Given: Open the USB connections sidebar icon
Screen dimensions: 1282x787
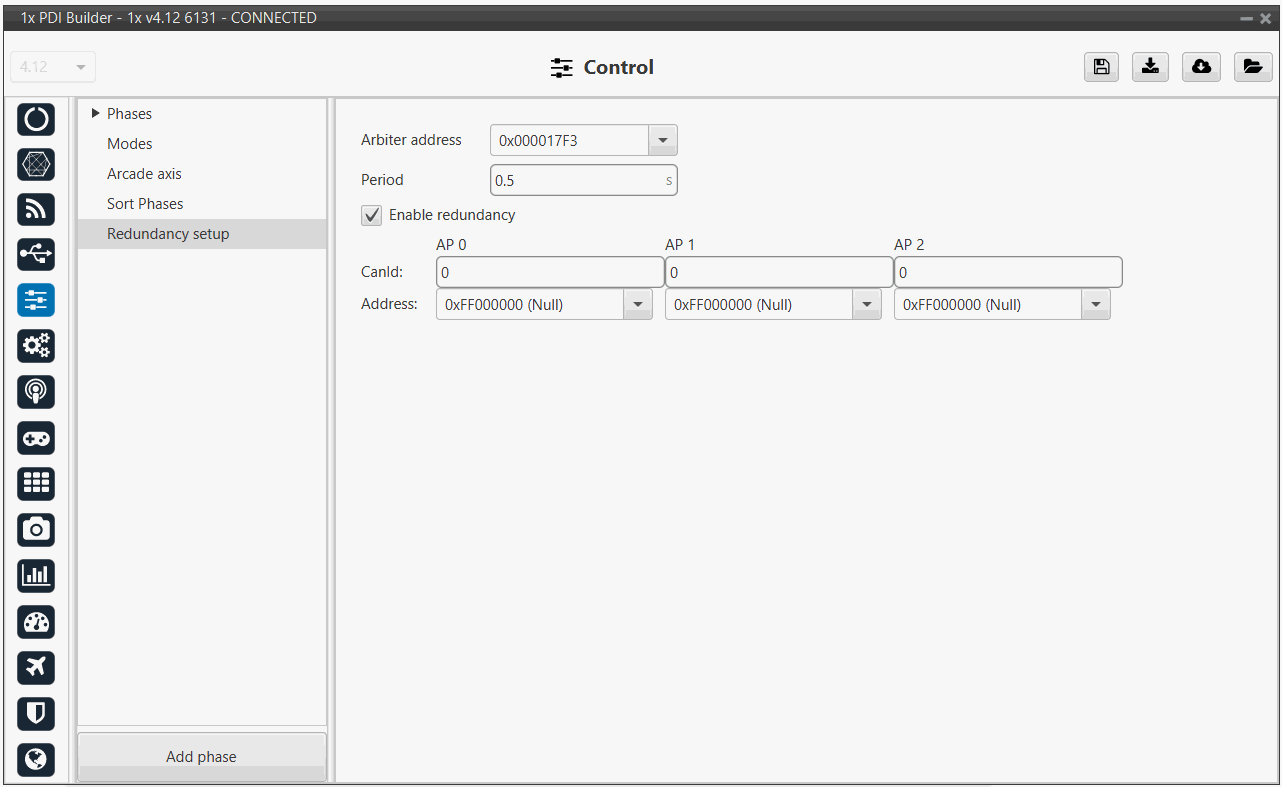Looking at the screenshot, I should (37, 255).
